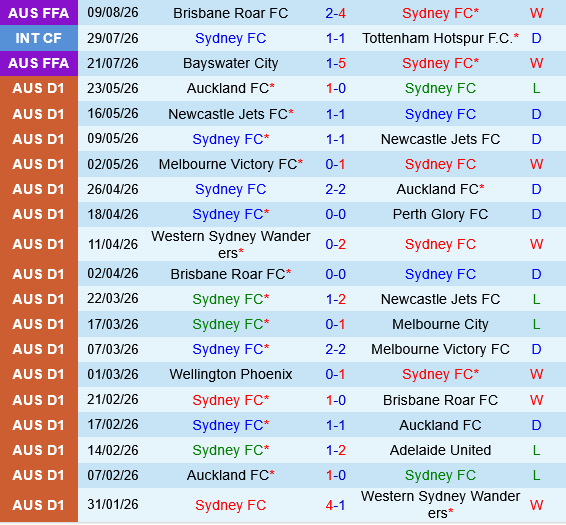Click date 23/05/26
Viewport: 566px width, 525px height.
click(x=113, y=88)
